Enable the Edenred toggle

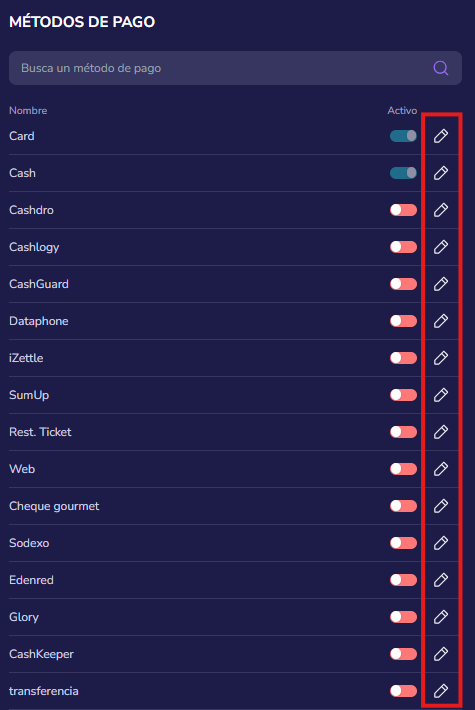coord(403,580)
